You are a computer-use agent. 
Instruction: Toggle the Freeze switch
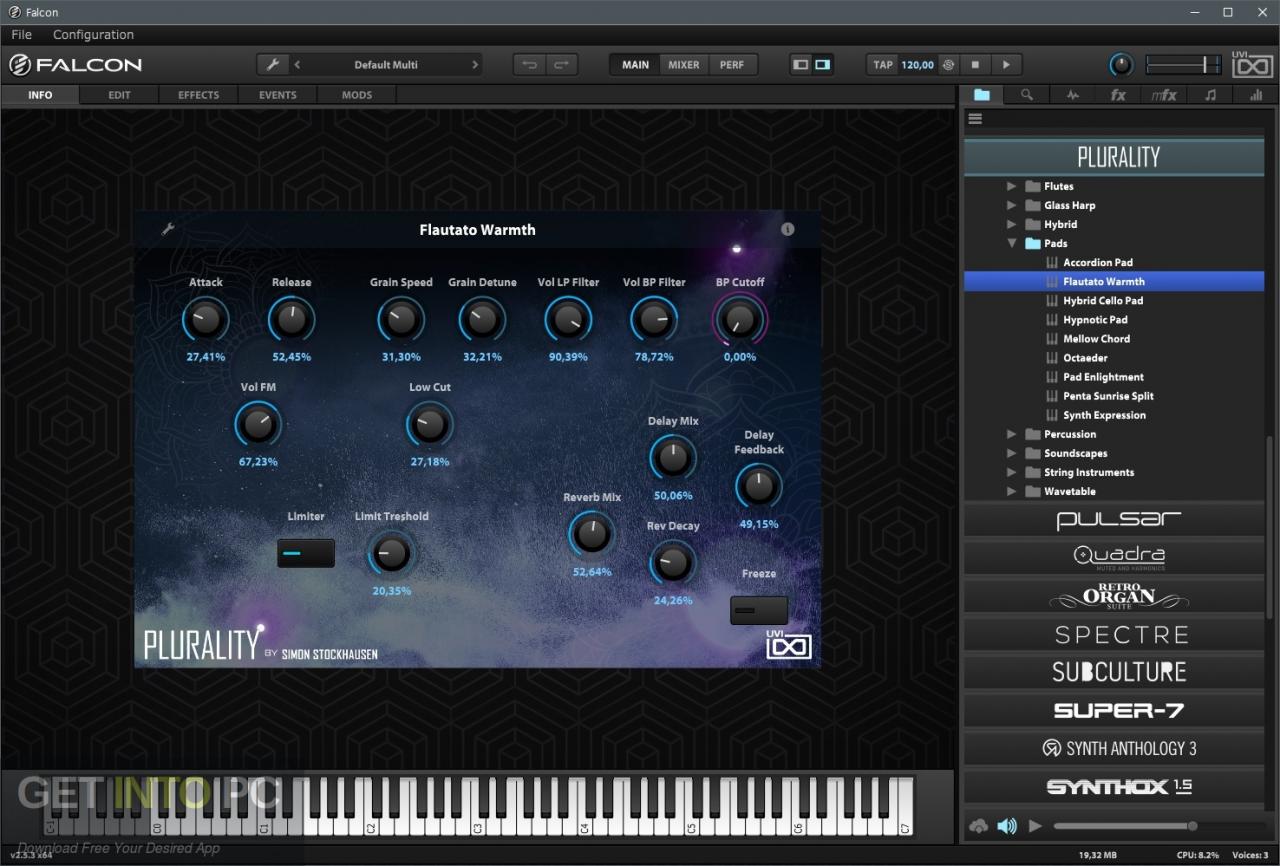759,610
